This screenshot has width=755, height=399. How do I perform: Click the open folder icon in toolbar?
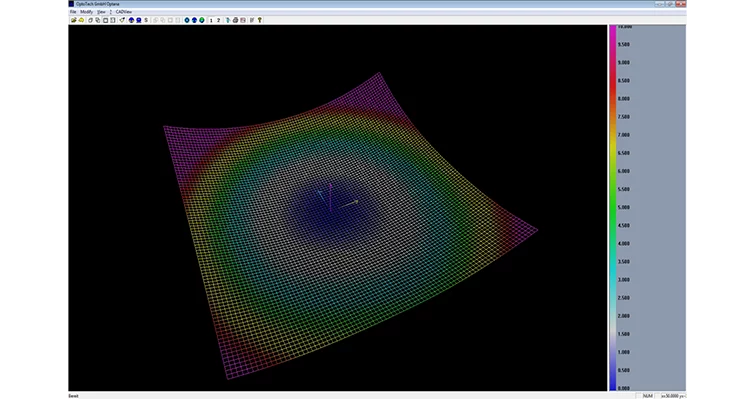[74, 20]
